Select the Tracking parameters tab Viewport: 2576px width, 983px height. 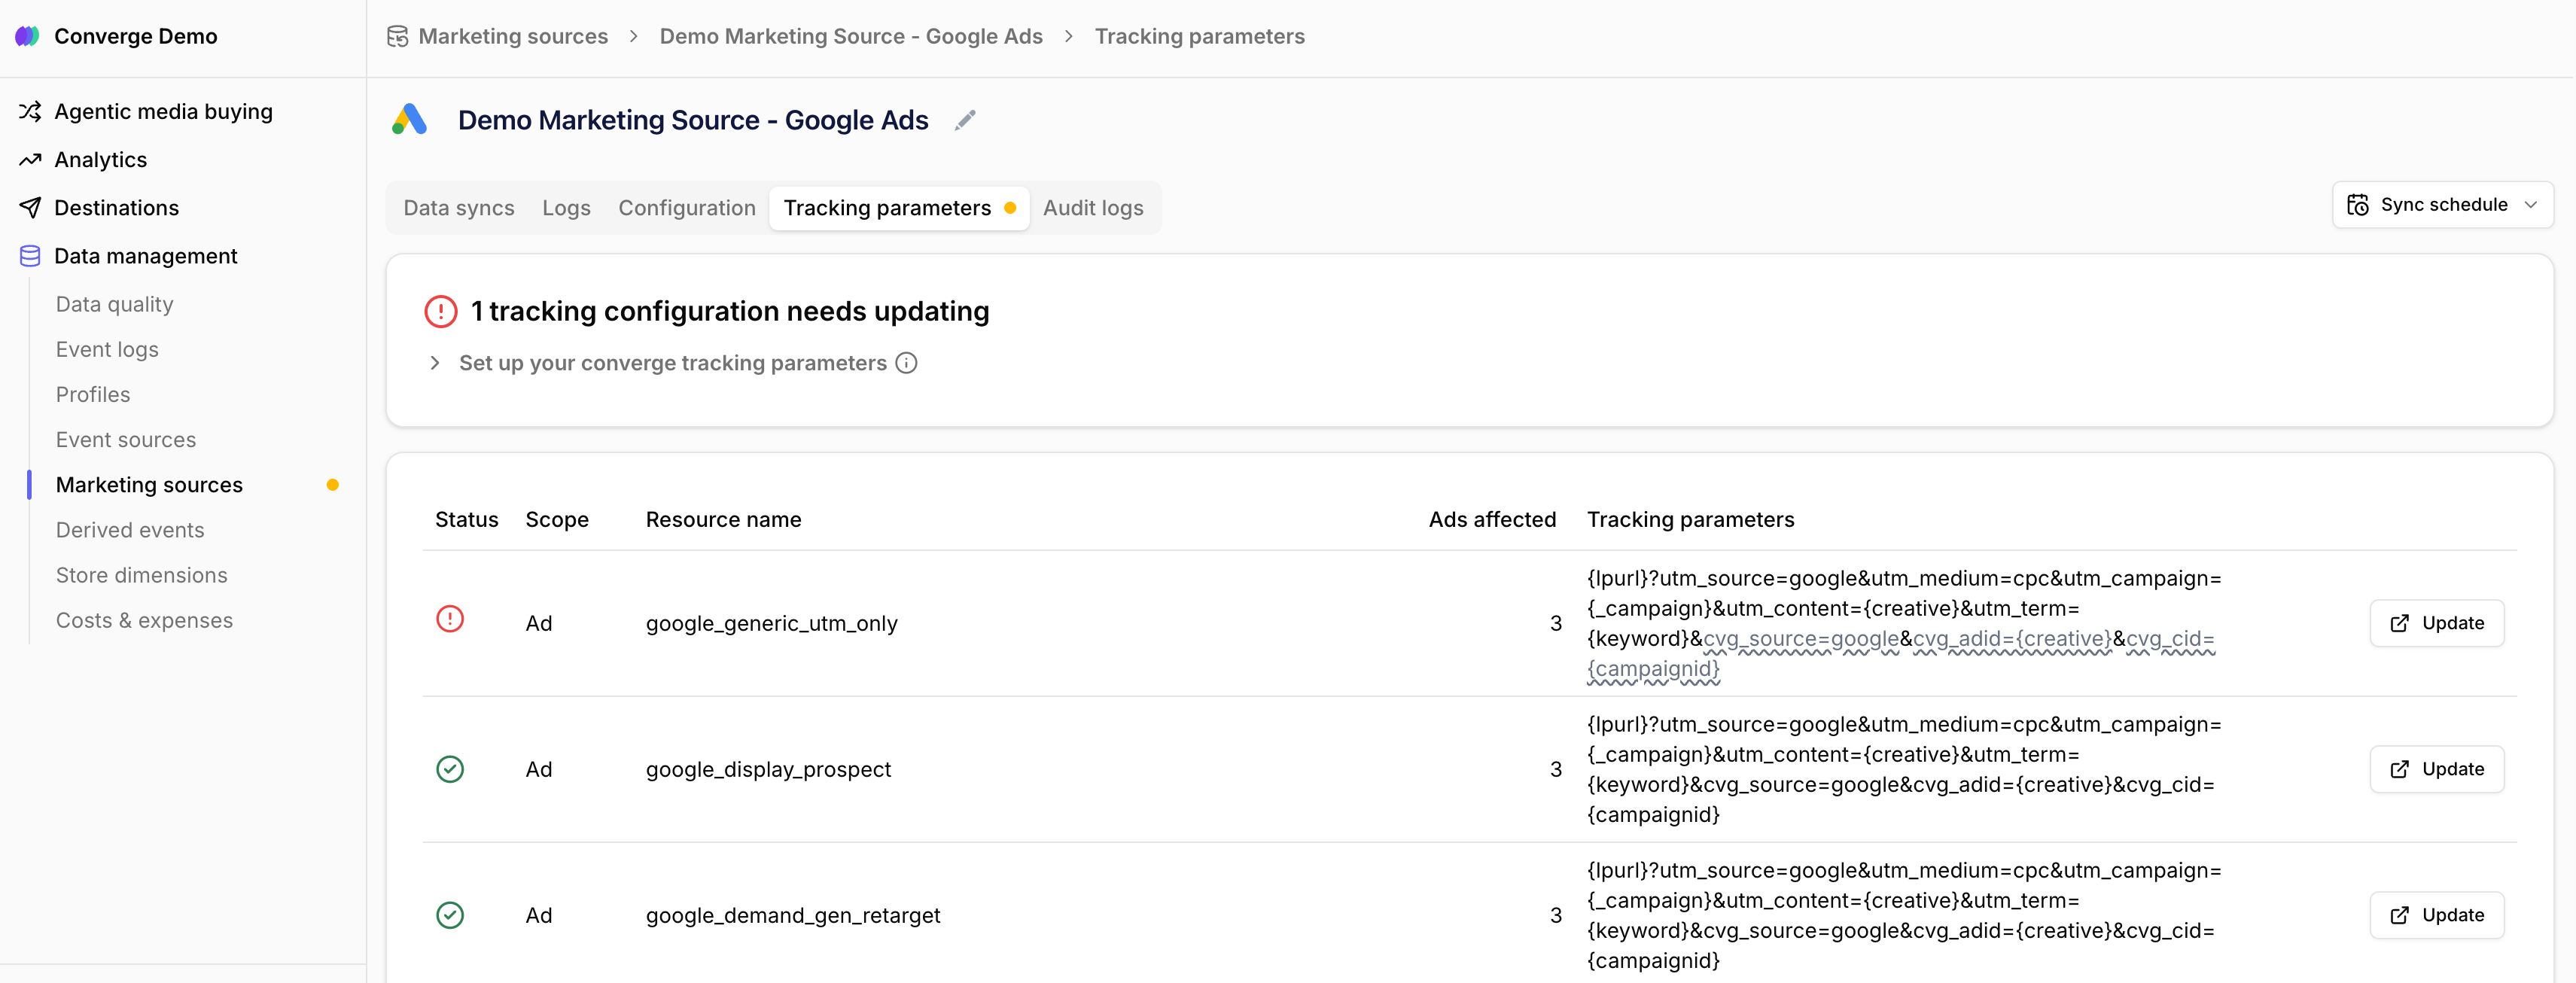[899, 208]
